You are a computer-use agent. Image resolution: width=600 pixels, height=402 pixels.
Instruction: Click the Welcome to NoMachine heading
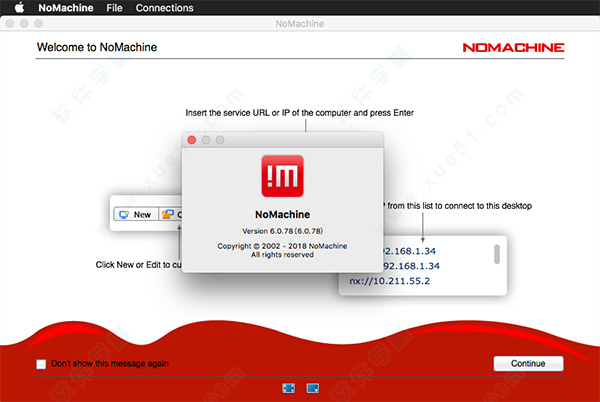pyautogui.click(x=97, y=47)
